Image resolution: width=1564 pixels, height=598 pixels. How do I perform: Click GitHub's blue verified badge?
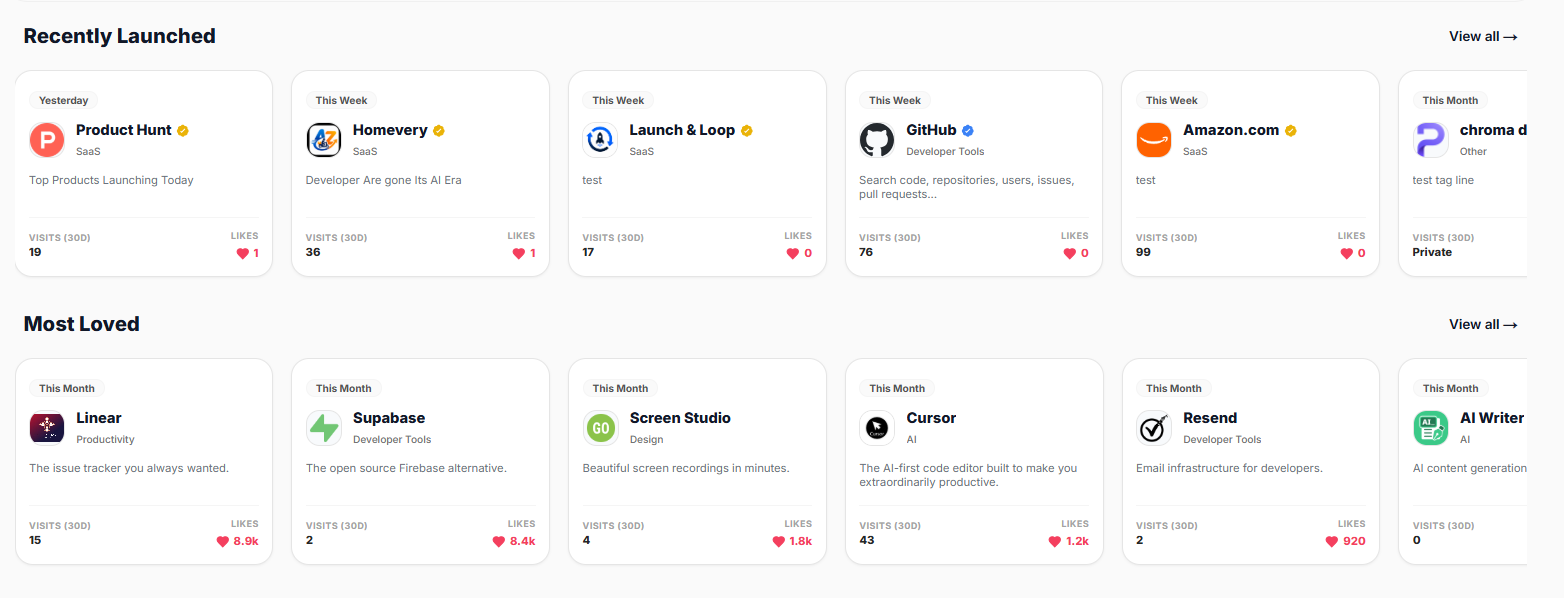(x=968, y=131)
